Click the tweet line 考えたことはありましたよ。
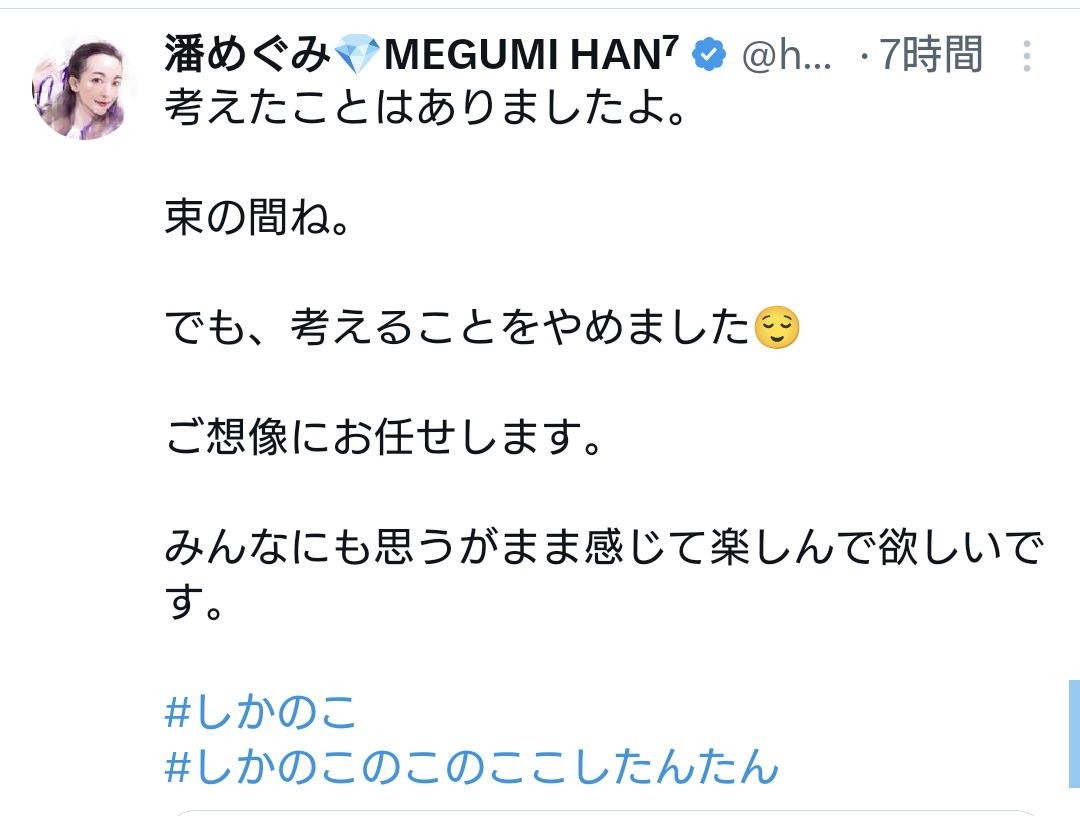Viewport: 1080px width, 816px height. click(x=426, y=108)
